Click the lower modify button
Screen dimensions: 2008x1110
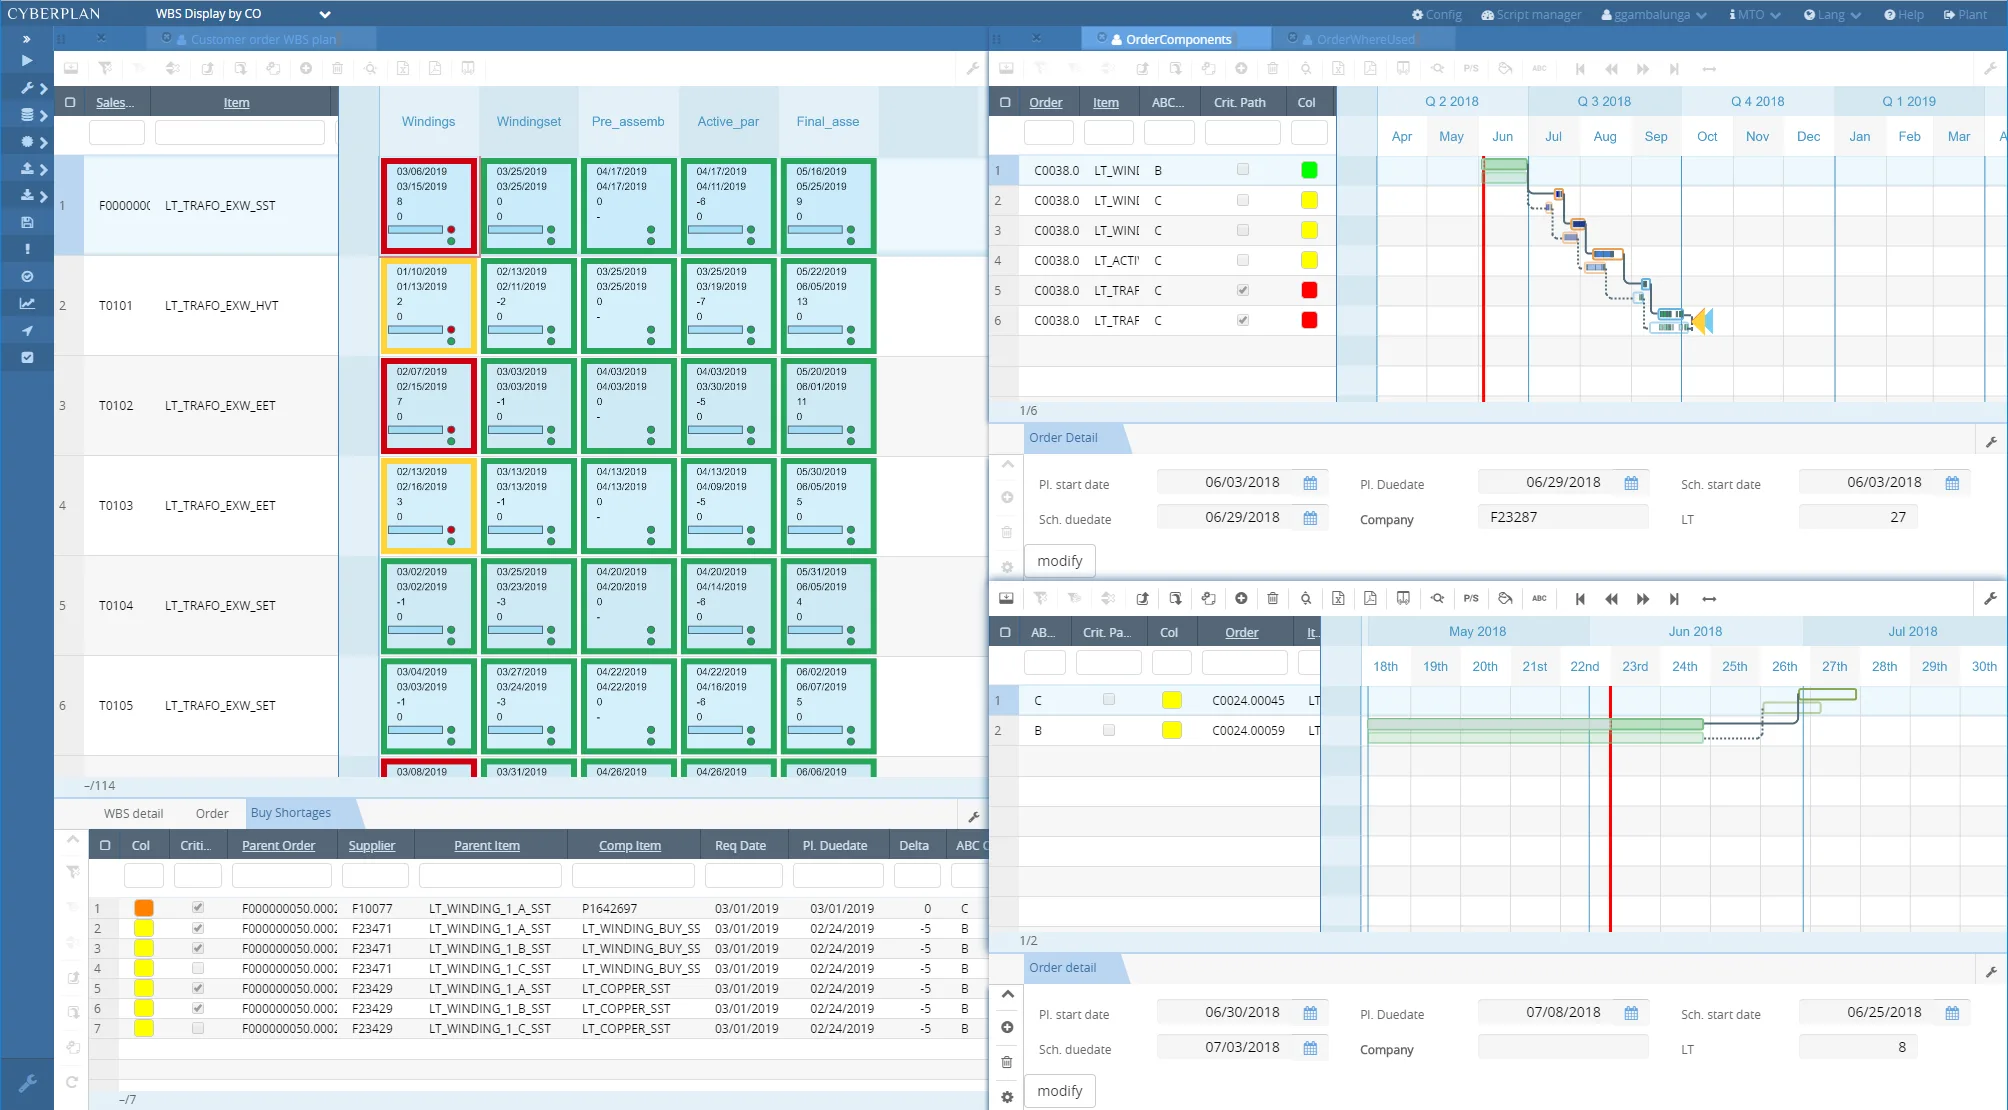(1060, 1091)
